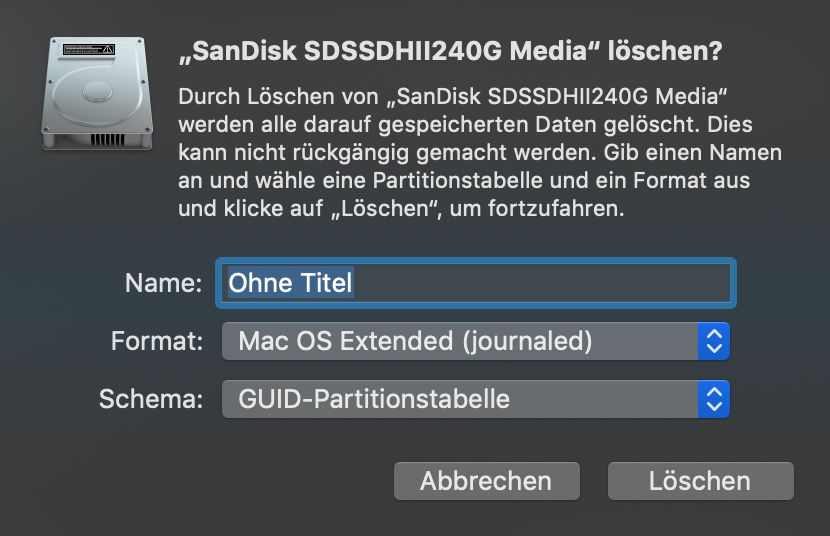
Task: Click the "Name:" label
Action: point(164,283)
